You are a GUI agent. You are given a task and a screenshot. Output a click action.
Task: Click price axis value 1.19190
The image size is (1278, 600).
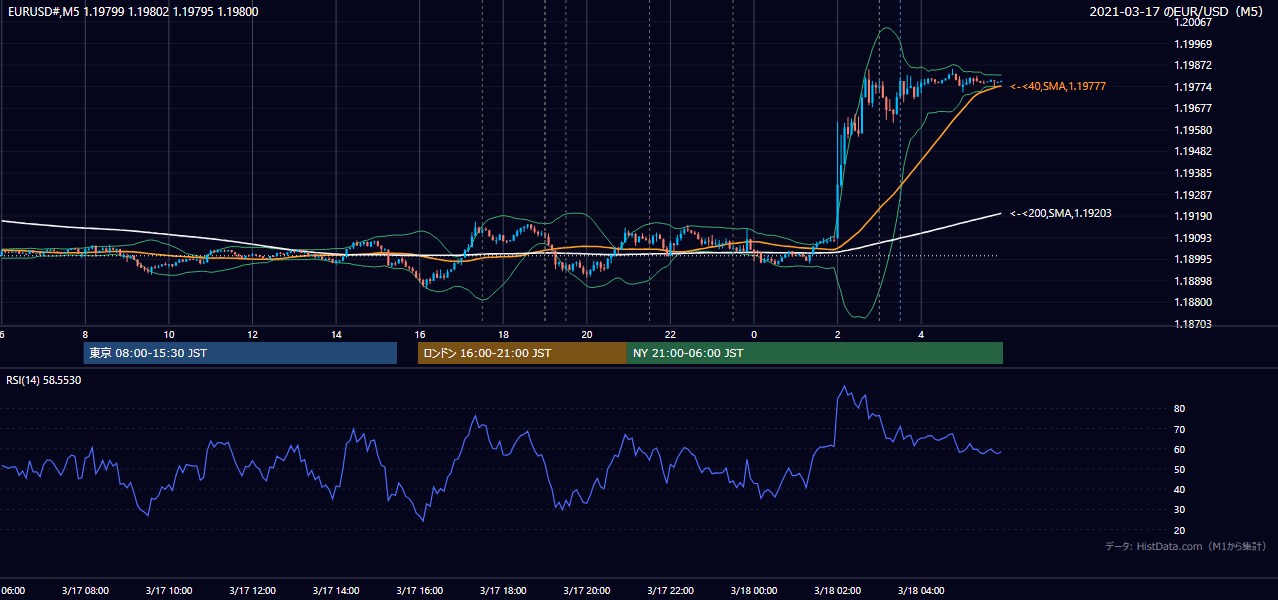pyautogui.click(x=1193, y=216)
